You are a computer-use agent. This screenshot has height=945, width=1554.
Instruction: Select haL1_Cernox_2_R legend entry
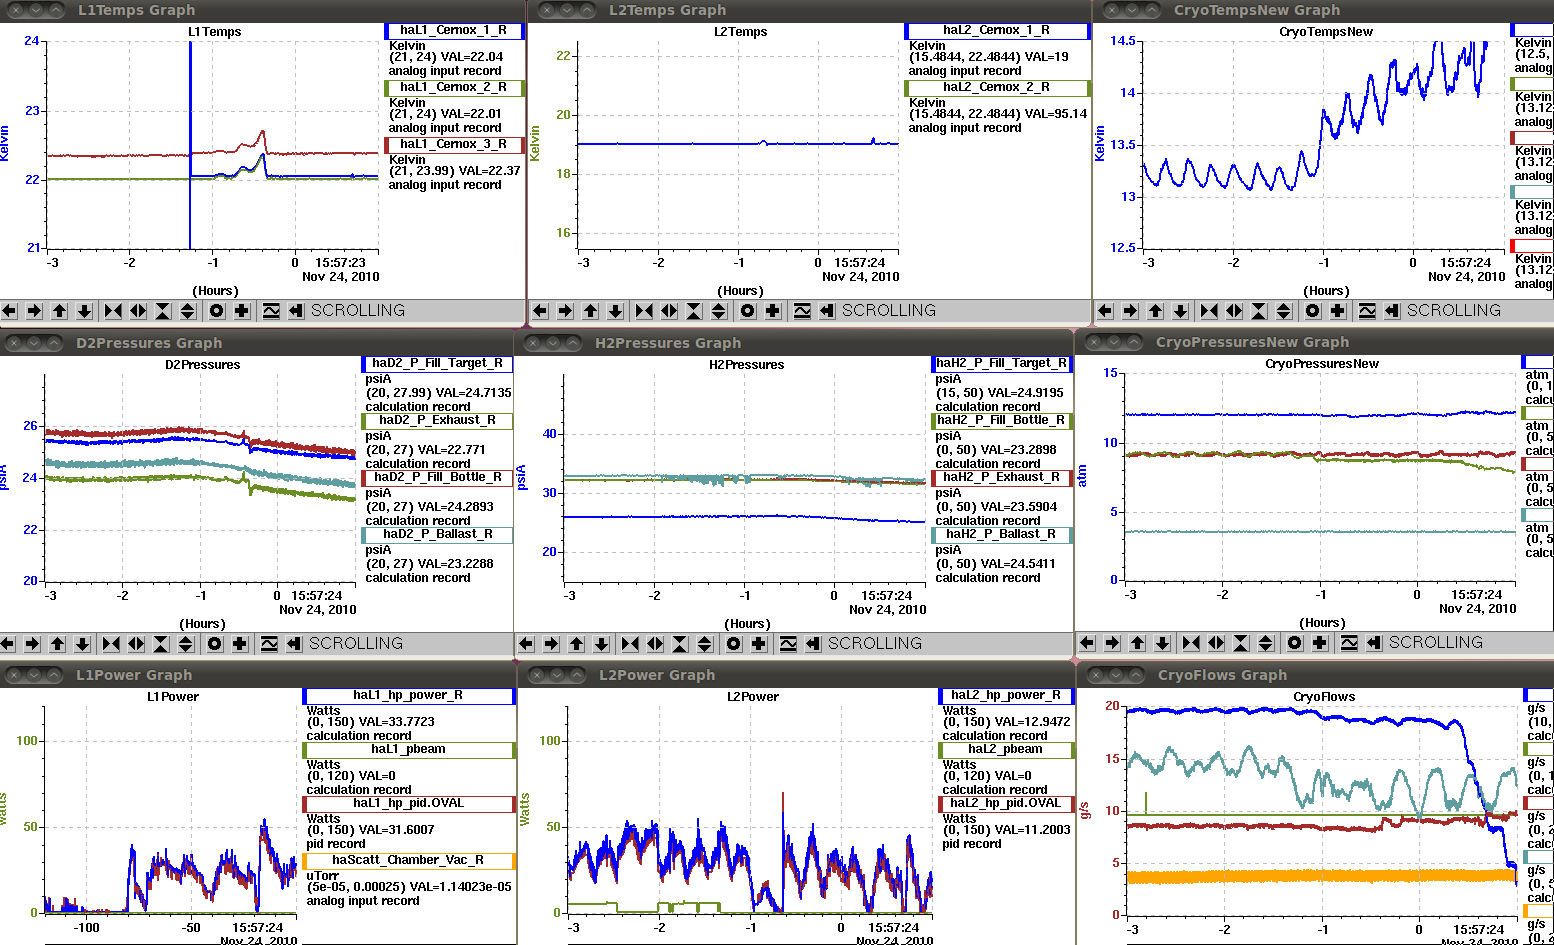point(454,87)
